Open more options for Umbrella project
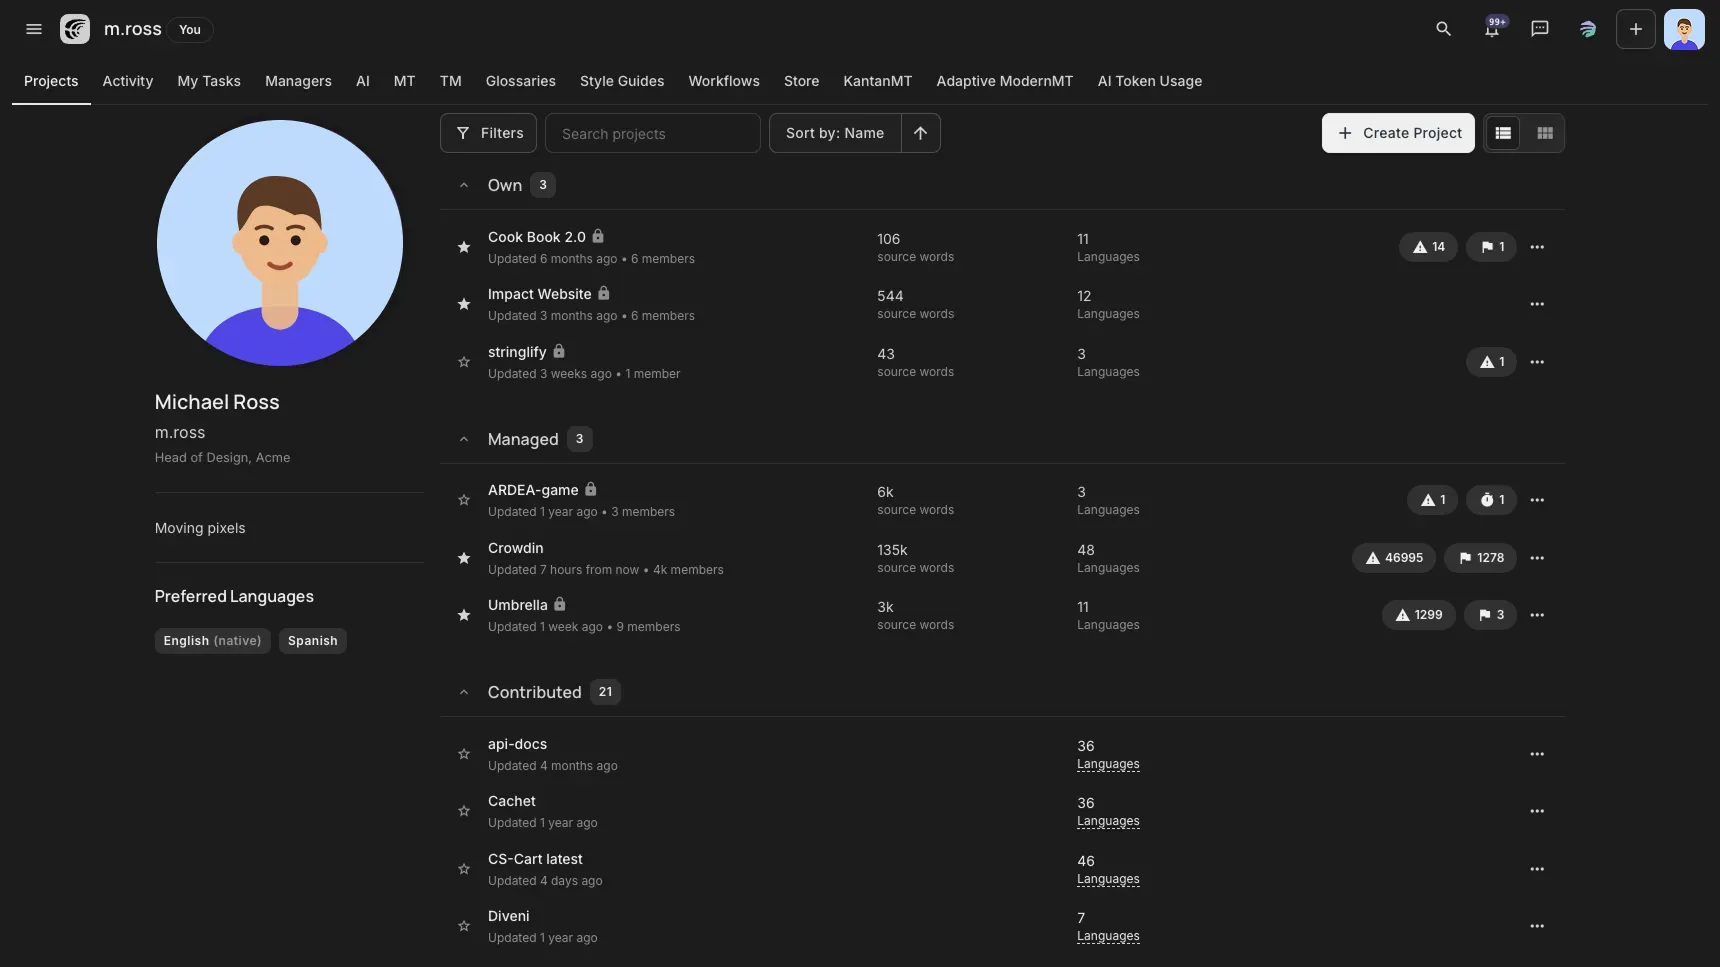The height and width of the screenshot is (967, 1720). click(x=1537, y=615)
